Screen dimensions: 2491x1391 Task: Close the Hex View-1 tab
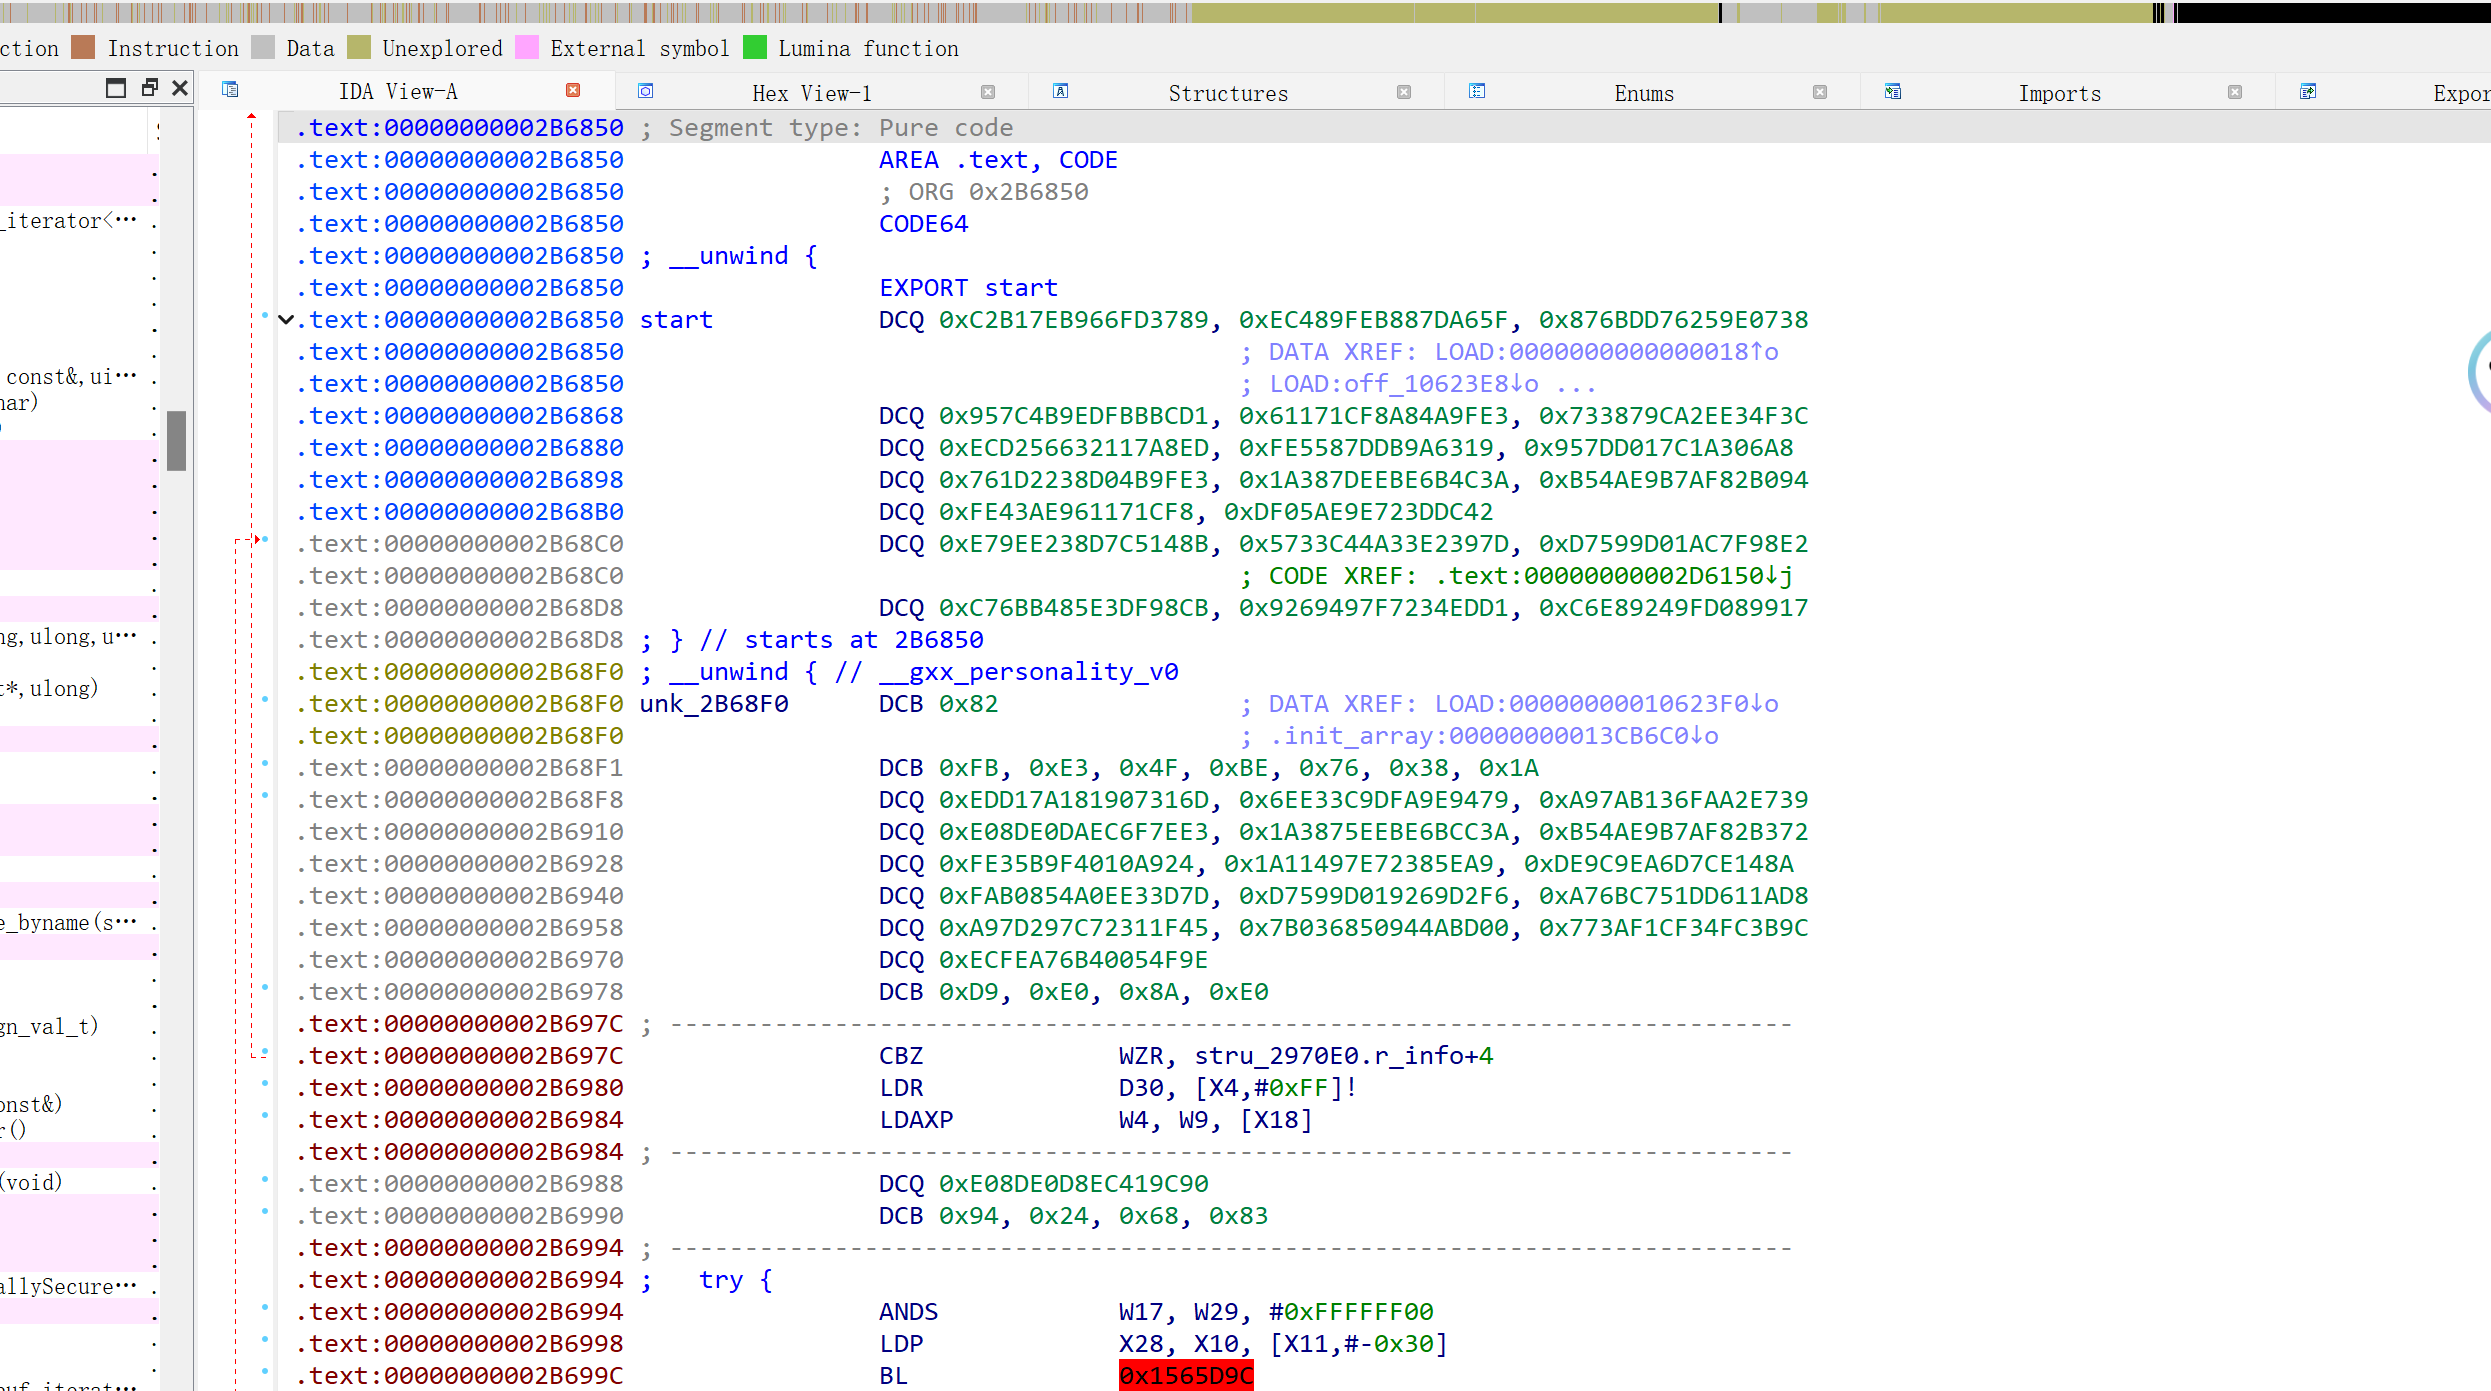(988, 92)
